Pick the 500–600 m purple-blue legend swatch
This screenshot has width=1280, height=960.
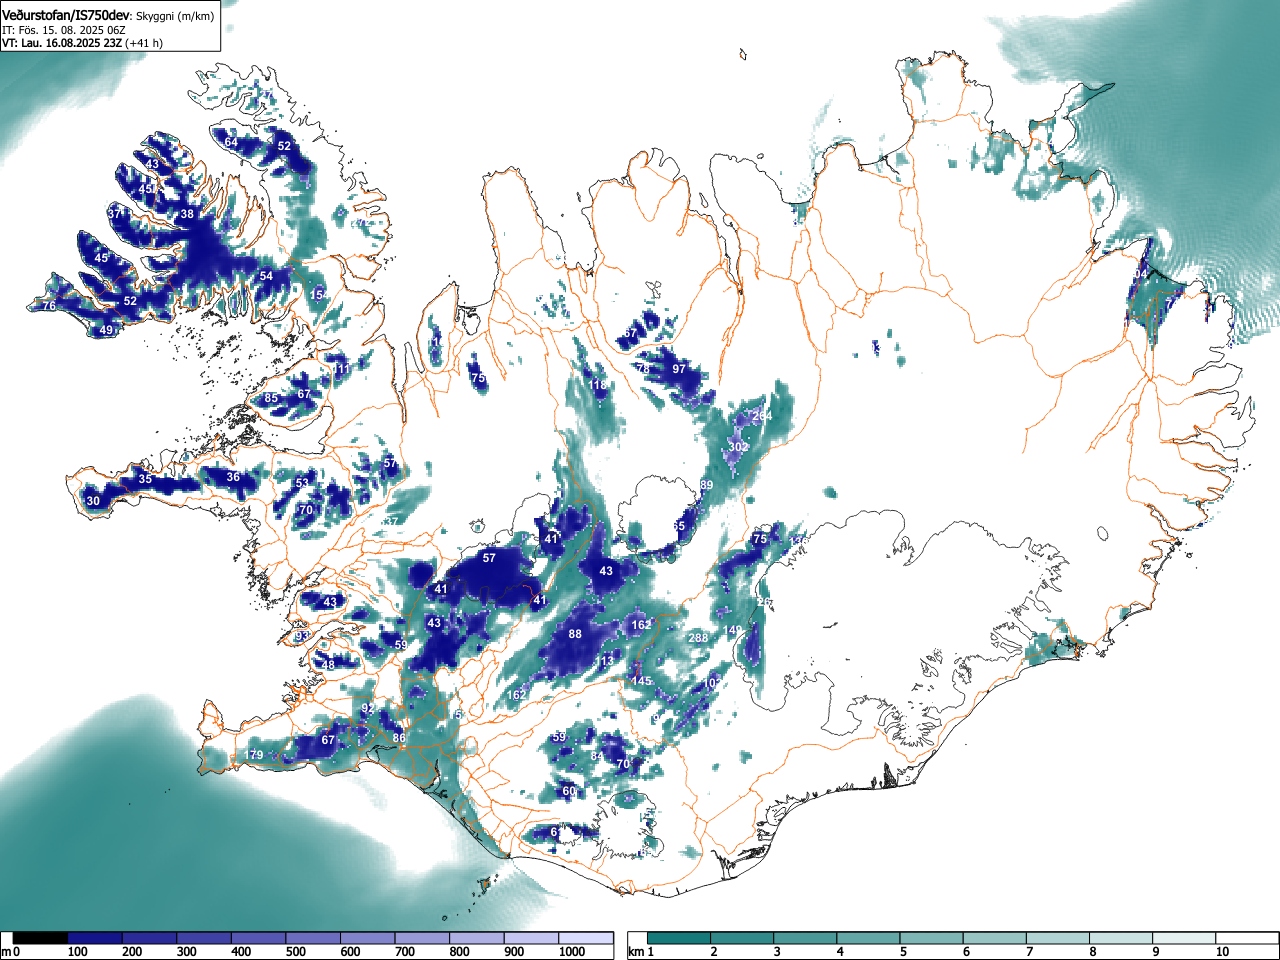[313, 938]
